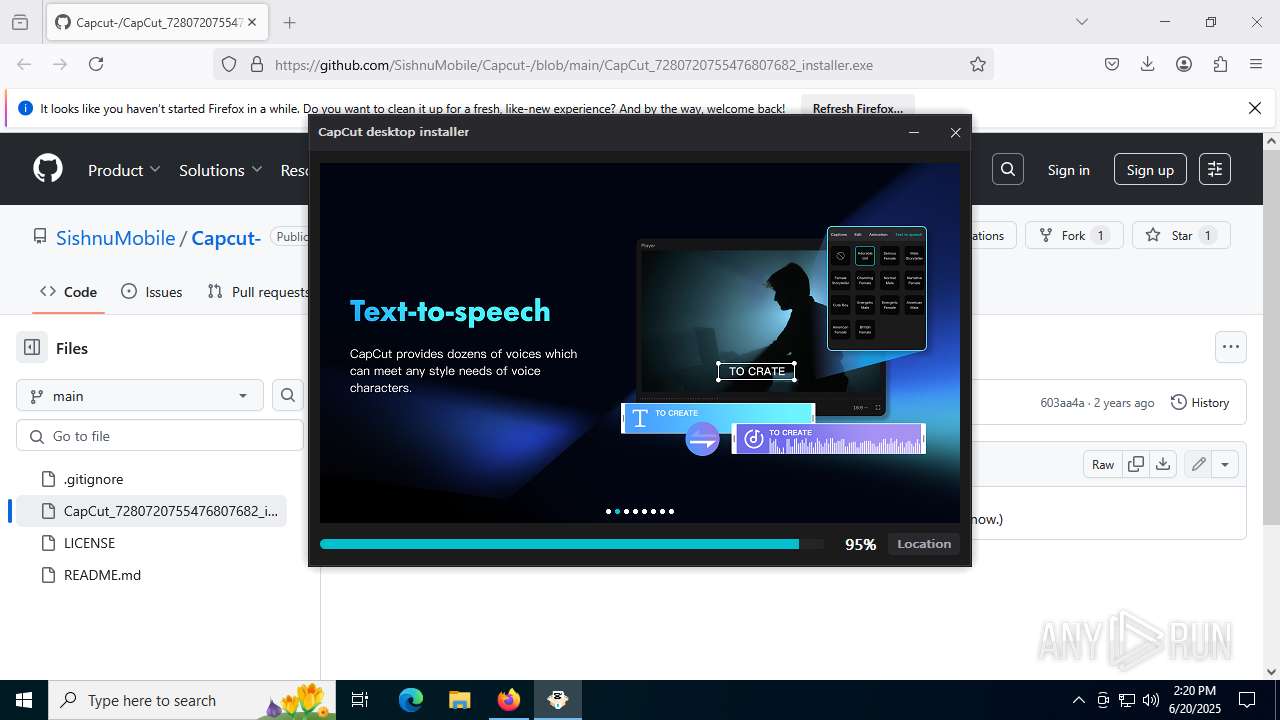Expand the Solutions menu
Image resolution: width=1280 pixels, height=720 pixels.
pos(221,170)
